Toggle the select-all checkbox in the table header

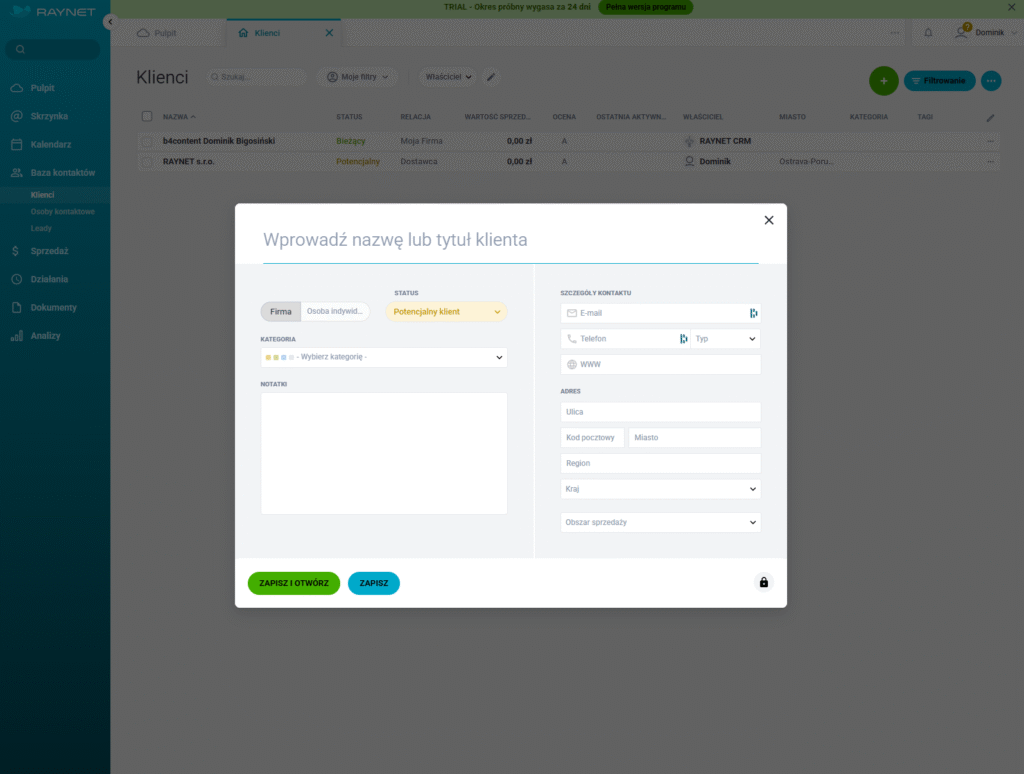click(x=145, y=116)
